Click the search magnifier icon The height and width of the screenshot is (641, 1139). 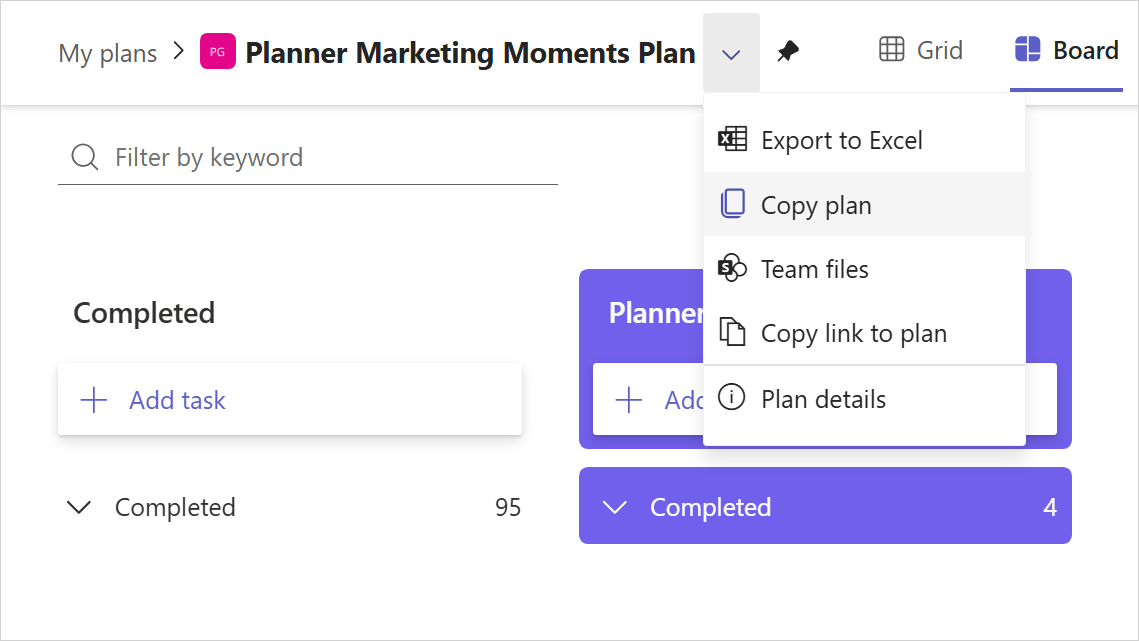(x=84, y=157)
